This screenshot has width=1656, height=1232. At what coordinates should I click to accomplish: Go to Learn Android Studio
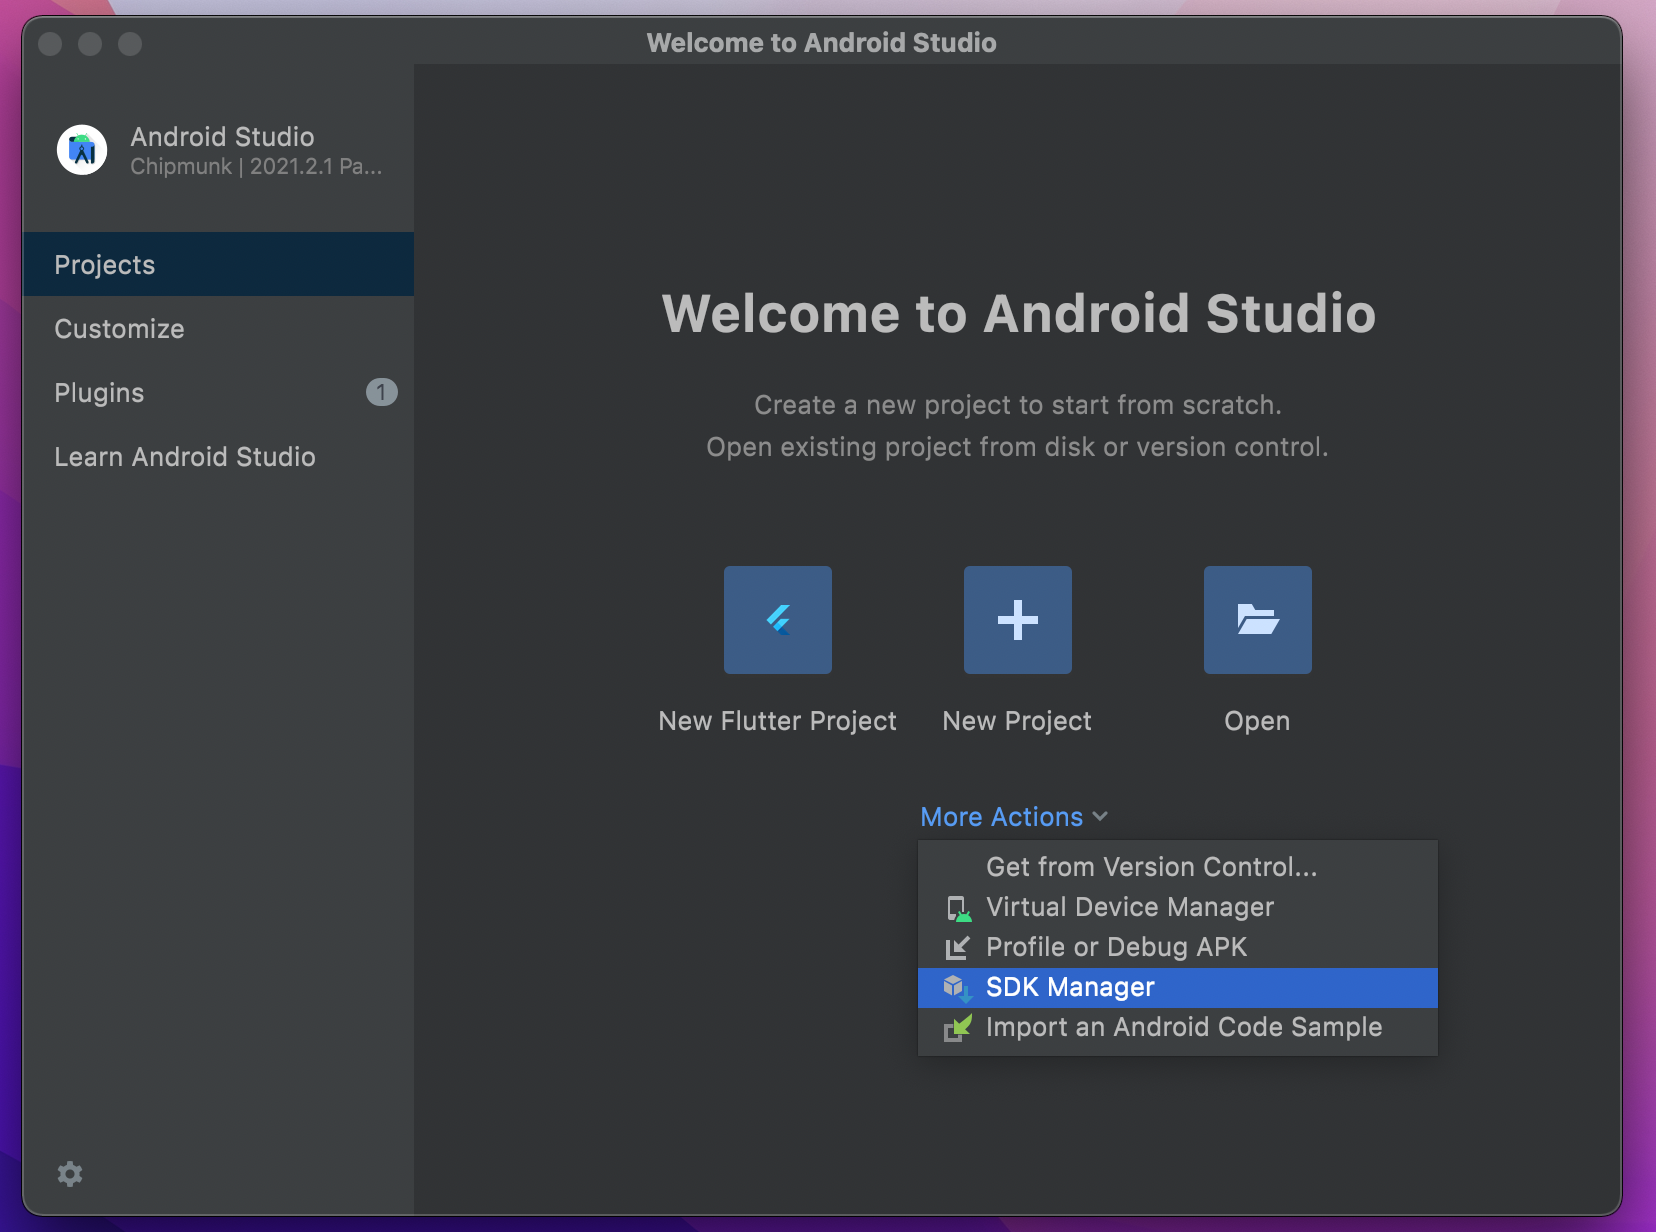point(218,456)
